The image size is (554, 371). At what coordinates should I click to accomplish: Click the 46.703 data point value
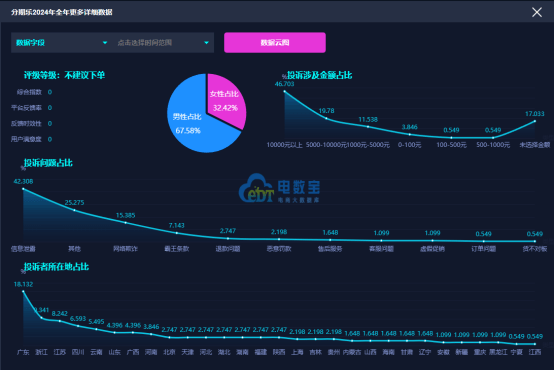(284, 84)
